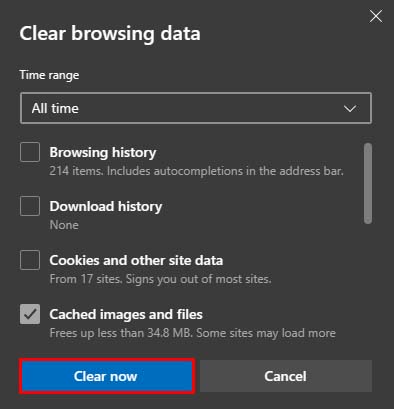This screenshot has width=394, height=409.
Task: Click the From 17 sites description
Action: coord(160,279)
